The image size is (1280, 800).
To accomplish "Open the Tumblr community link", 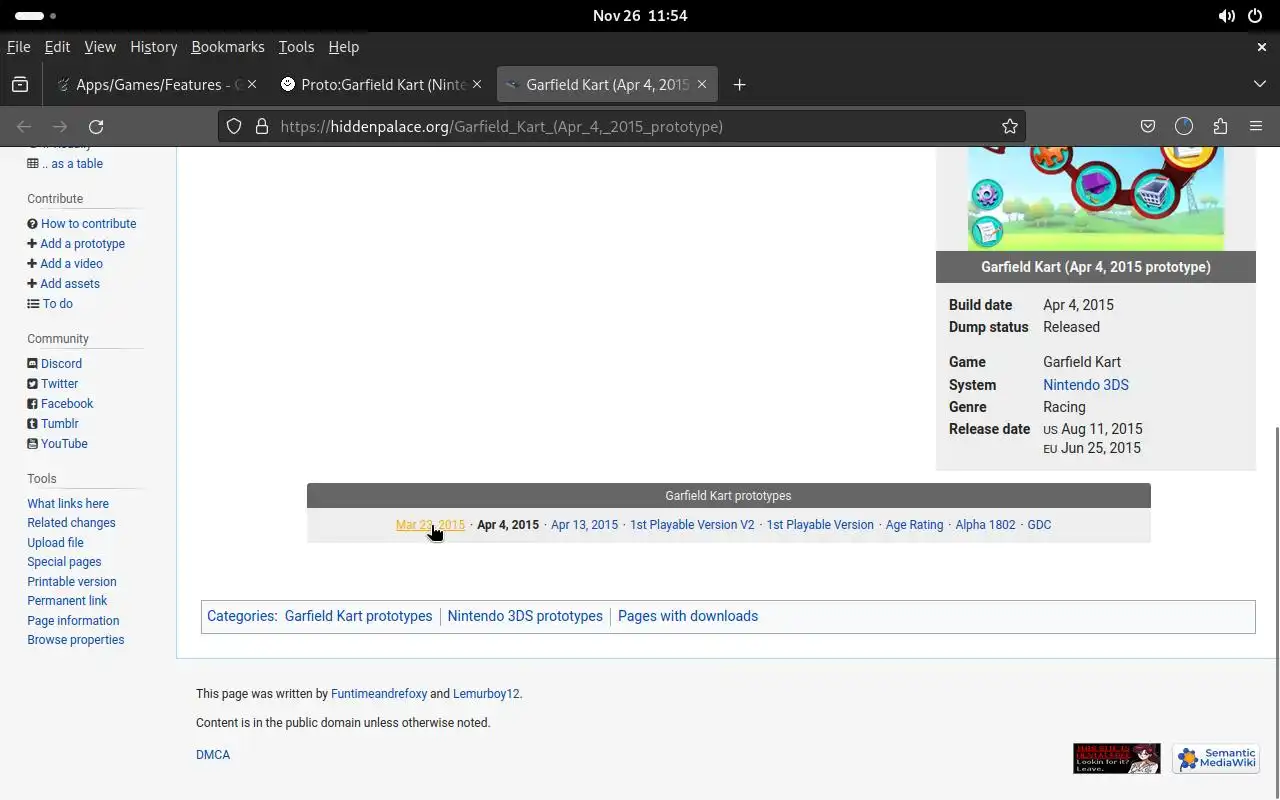I will (x=59, y=424).
